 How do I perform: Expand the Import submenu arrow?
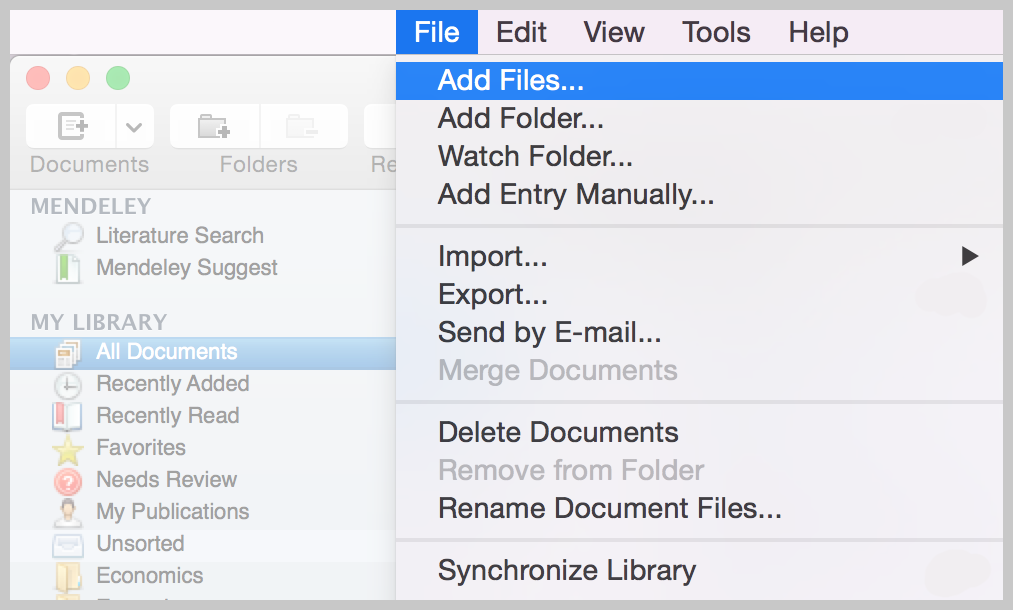(968, 256)
